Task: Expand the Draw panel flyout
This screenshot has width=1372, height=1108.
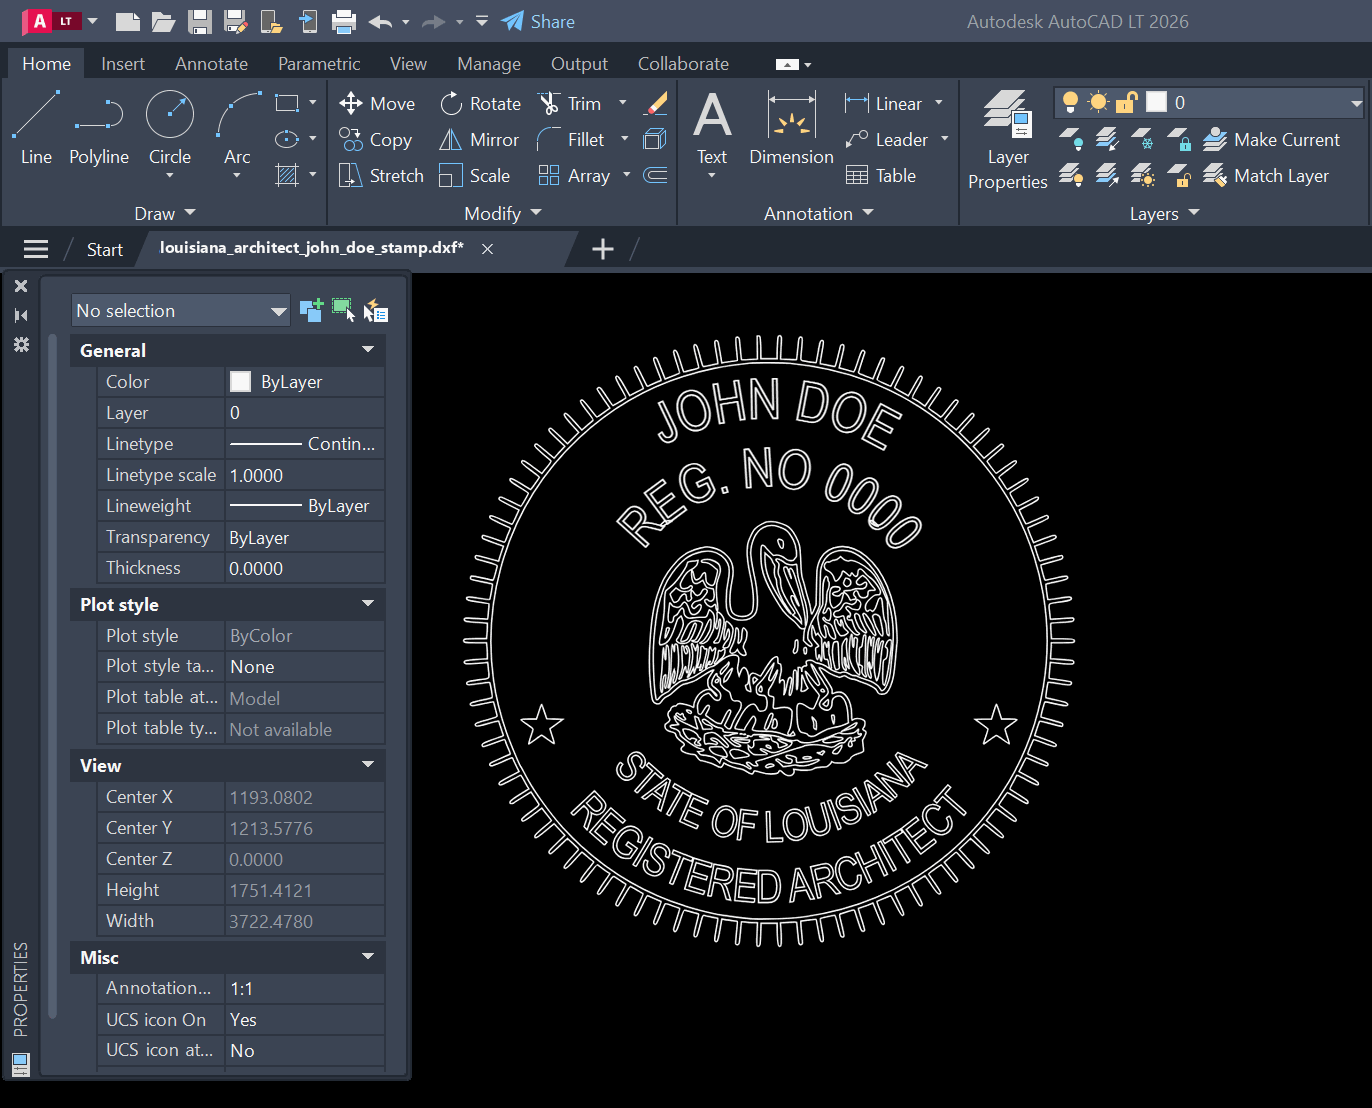Action: pos(165,213)
